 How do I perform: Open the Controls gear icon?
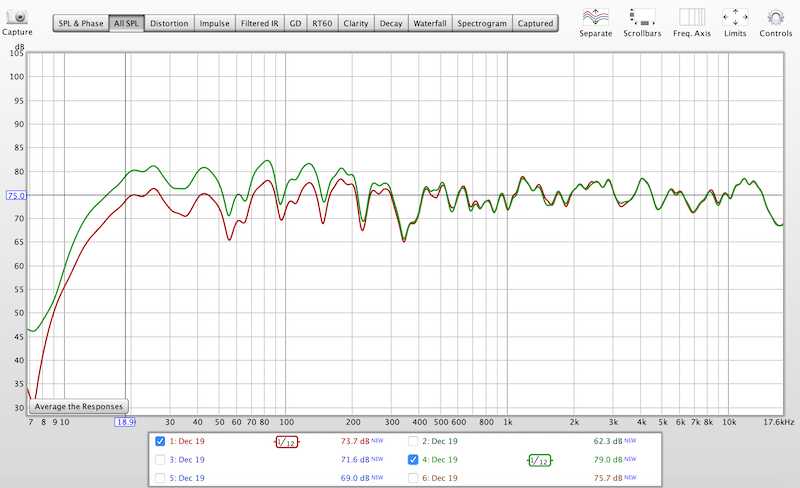776,17
